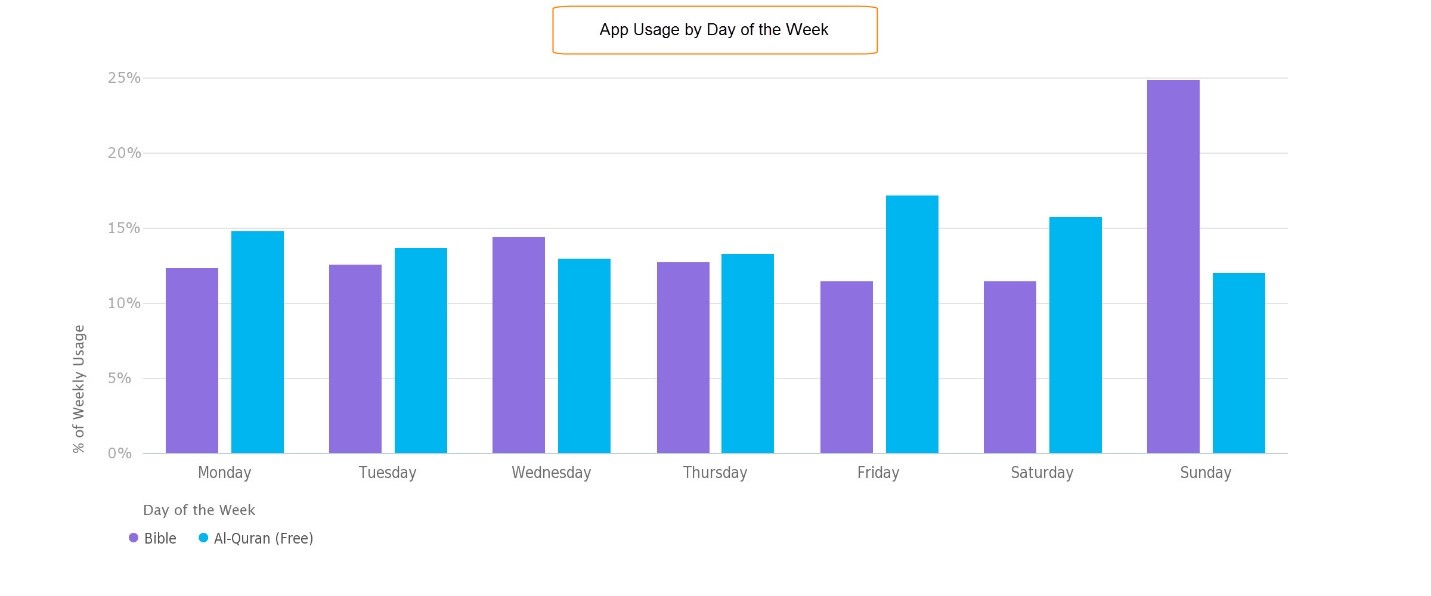Select the Wednesday Al-Quran bar
Screen dimensions: 1431x596
coord(584,356)
